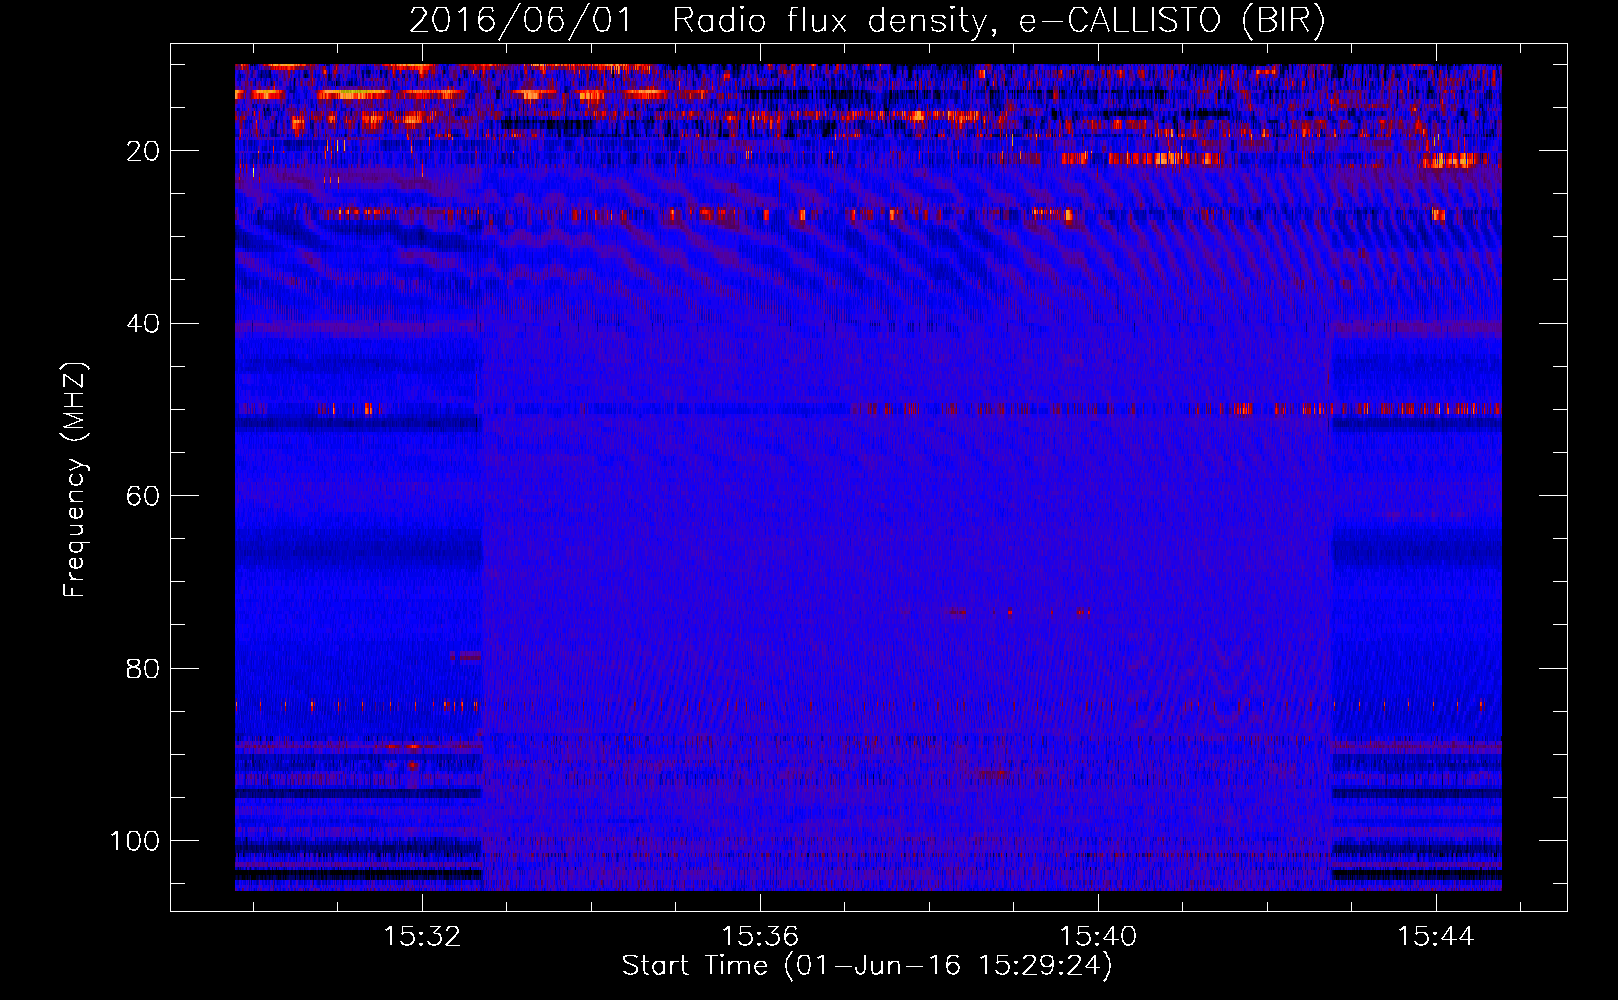Click the '15:40' time tick label
Image resolution: width=1618 pixels, height=1000 pixels.
(x=1098, y=936)
